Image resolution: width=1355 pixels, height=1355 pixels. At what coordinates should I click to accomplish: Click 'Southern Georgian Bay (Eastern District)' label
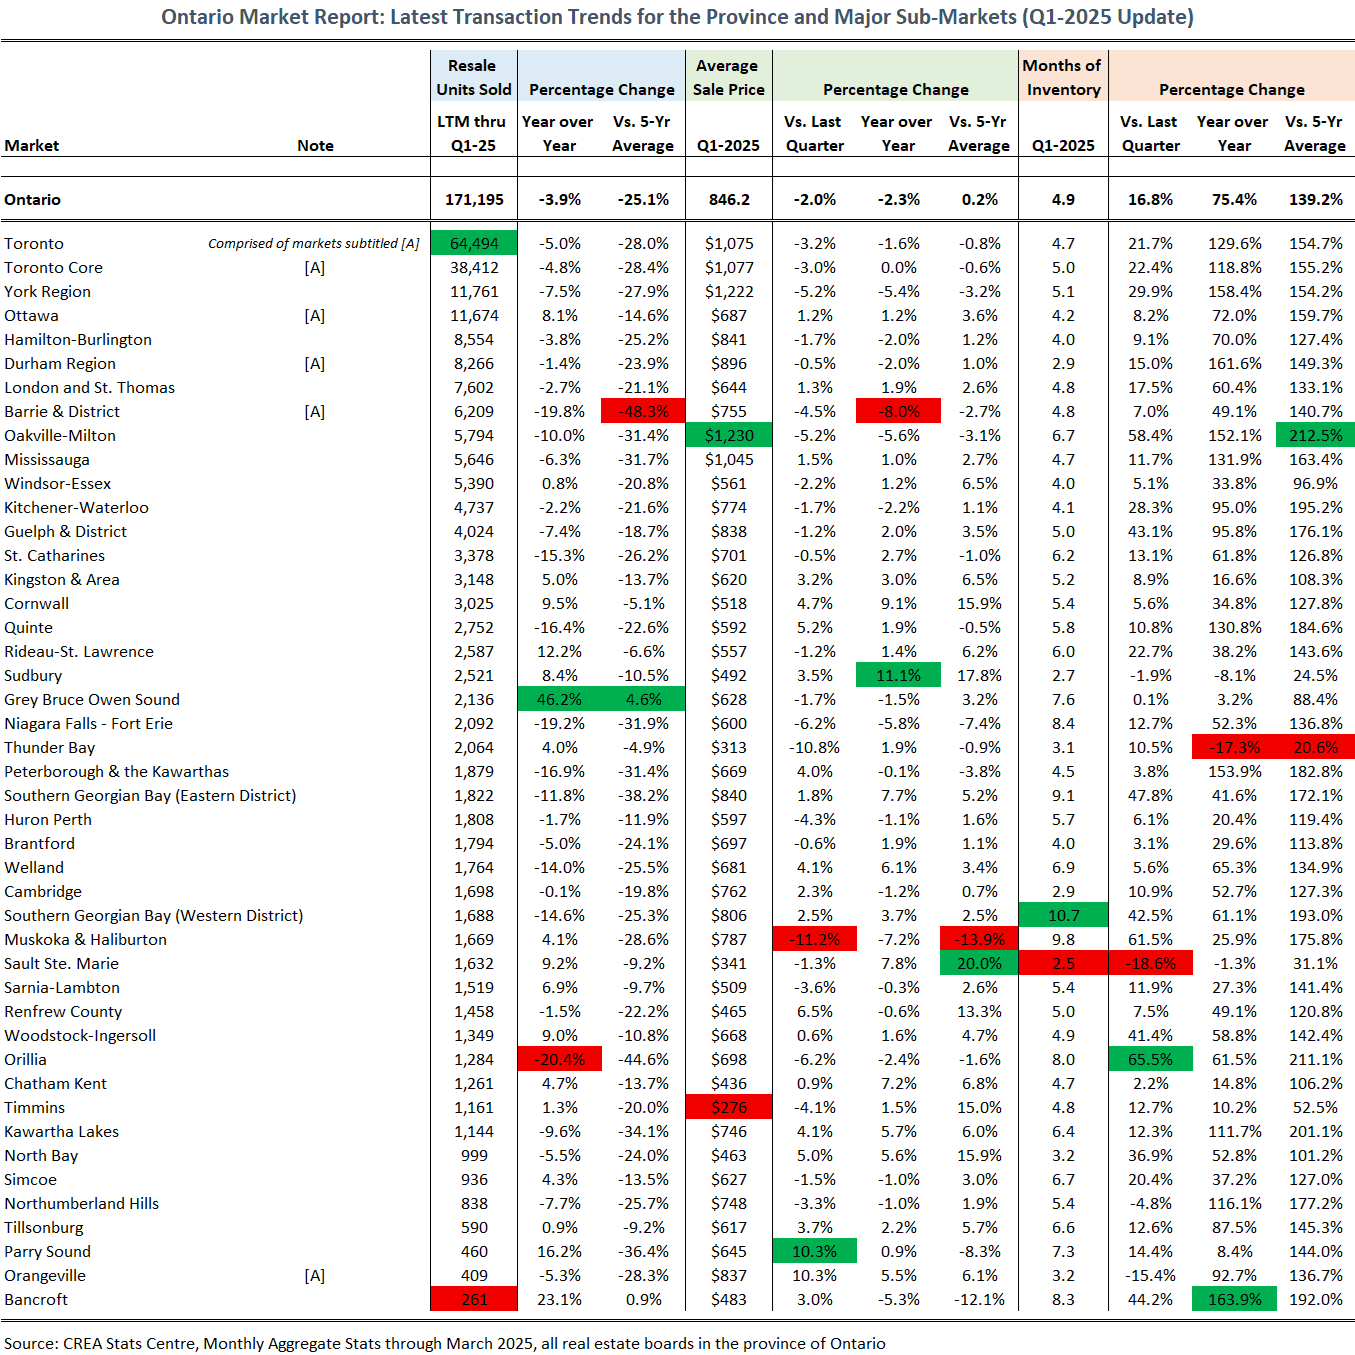pos(150,796)
